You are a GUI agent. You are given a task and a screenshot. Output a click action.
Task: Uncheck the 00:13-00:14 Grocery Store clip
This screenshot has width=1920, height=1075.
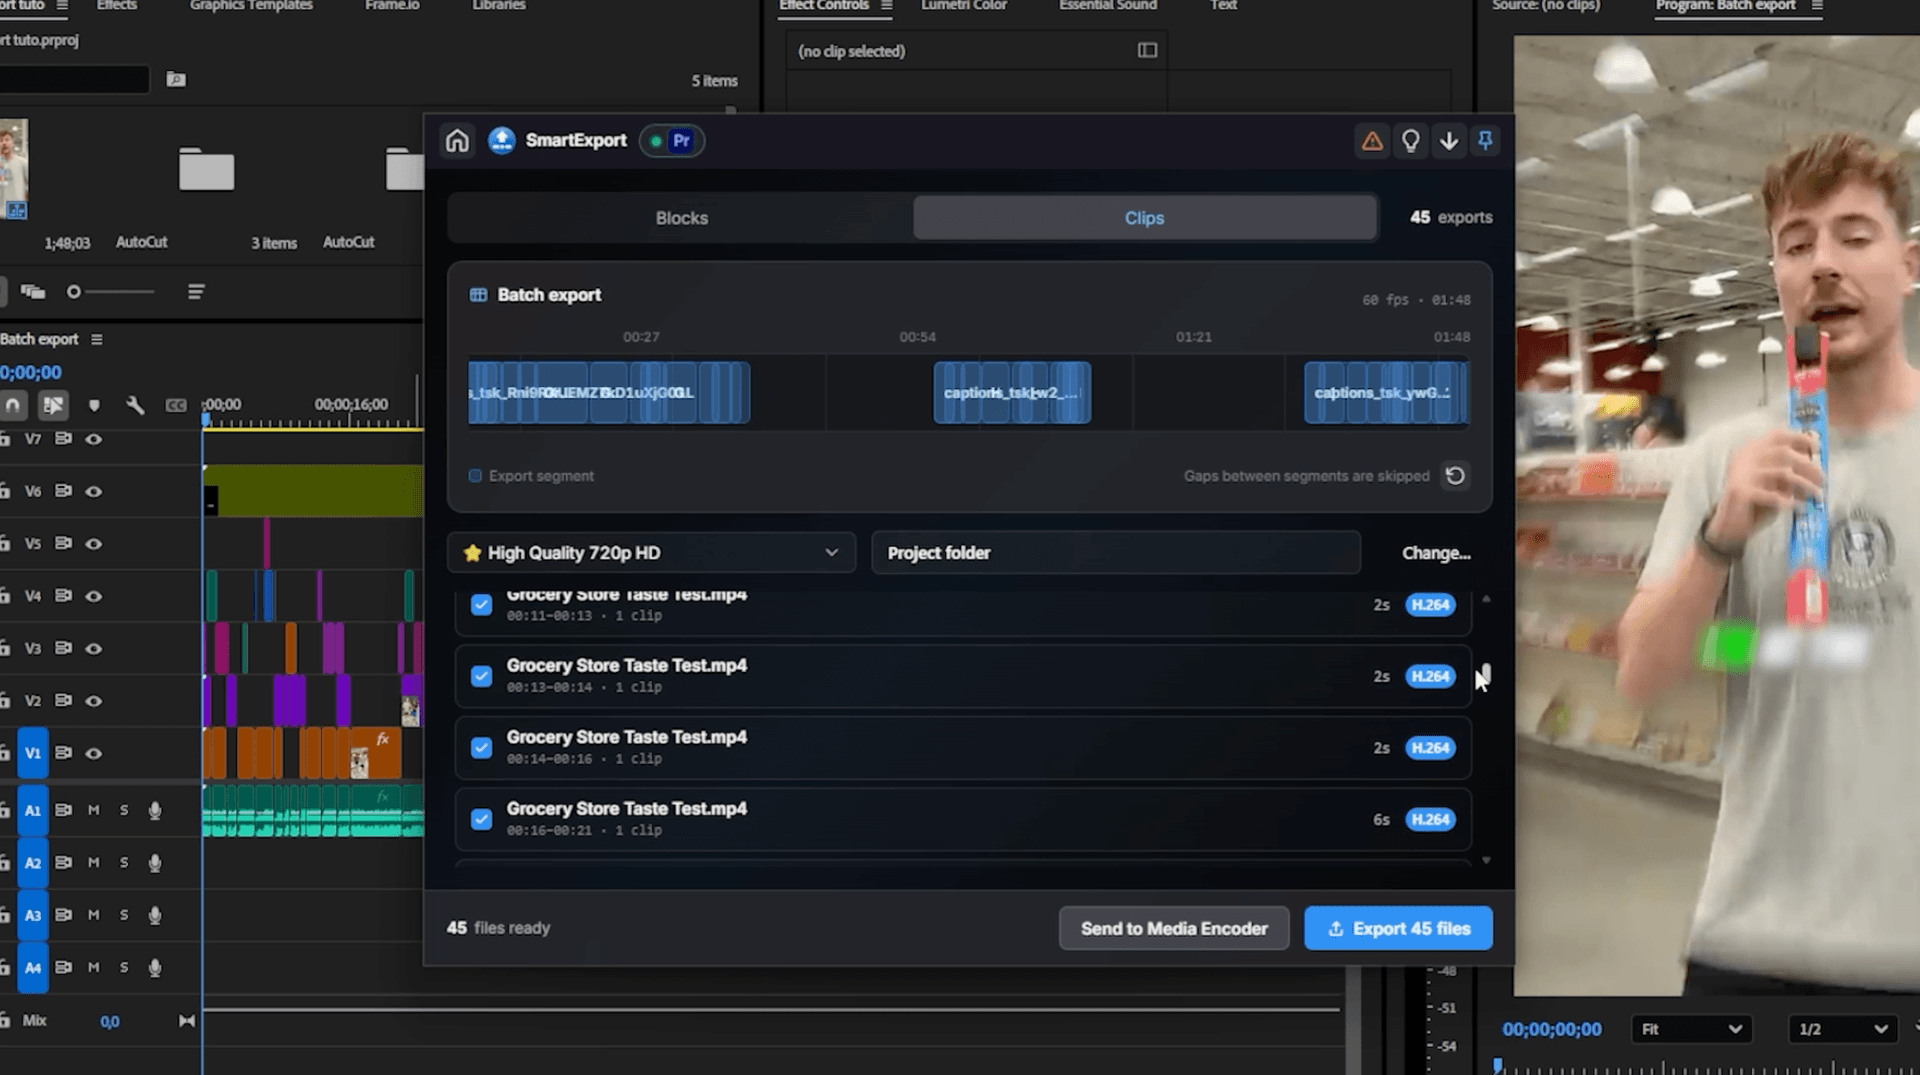click(481, 677)
